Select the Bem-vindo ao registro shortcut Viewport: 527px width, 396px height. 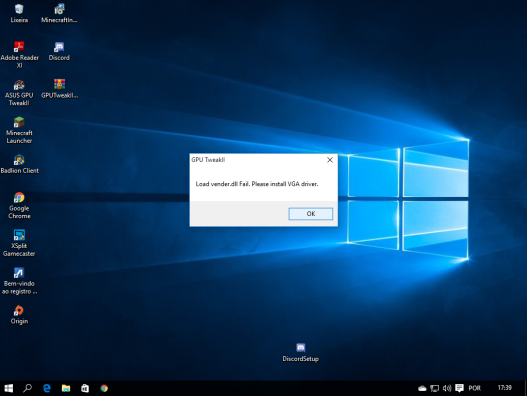coord(19,281)
